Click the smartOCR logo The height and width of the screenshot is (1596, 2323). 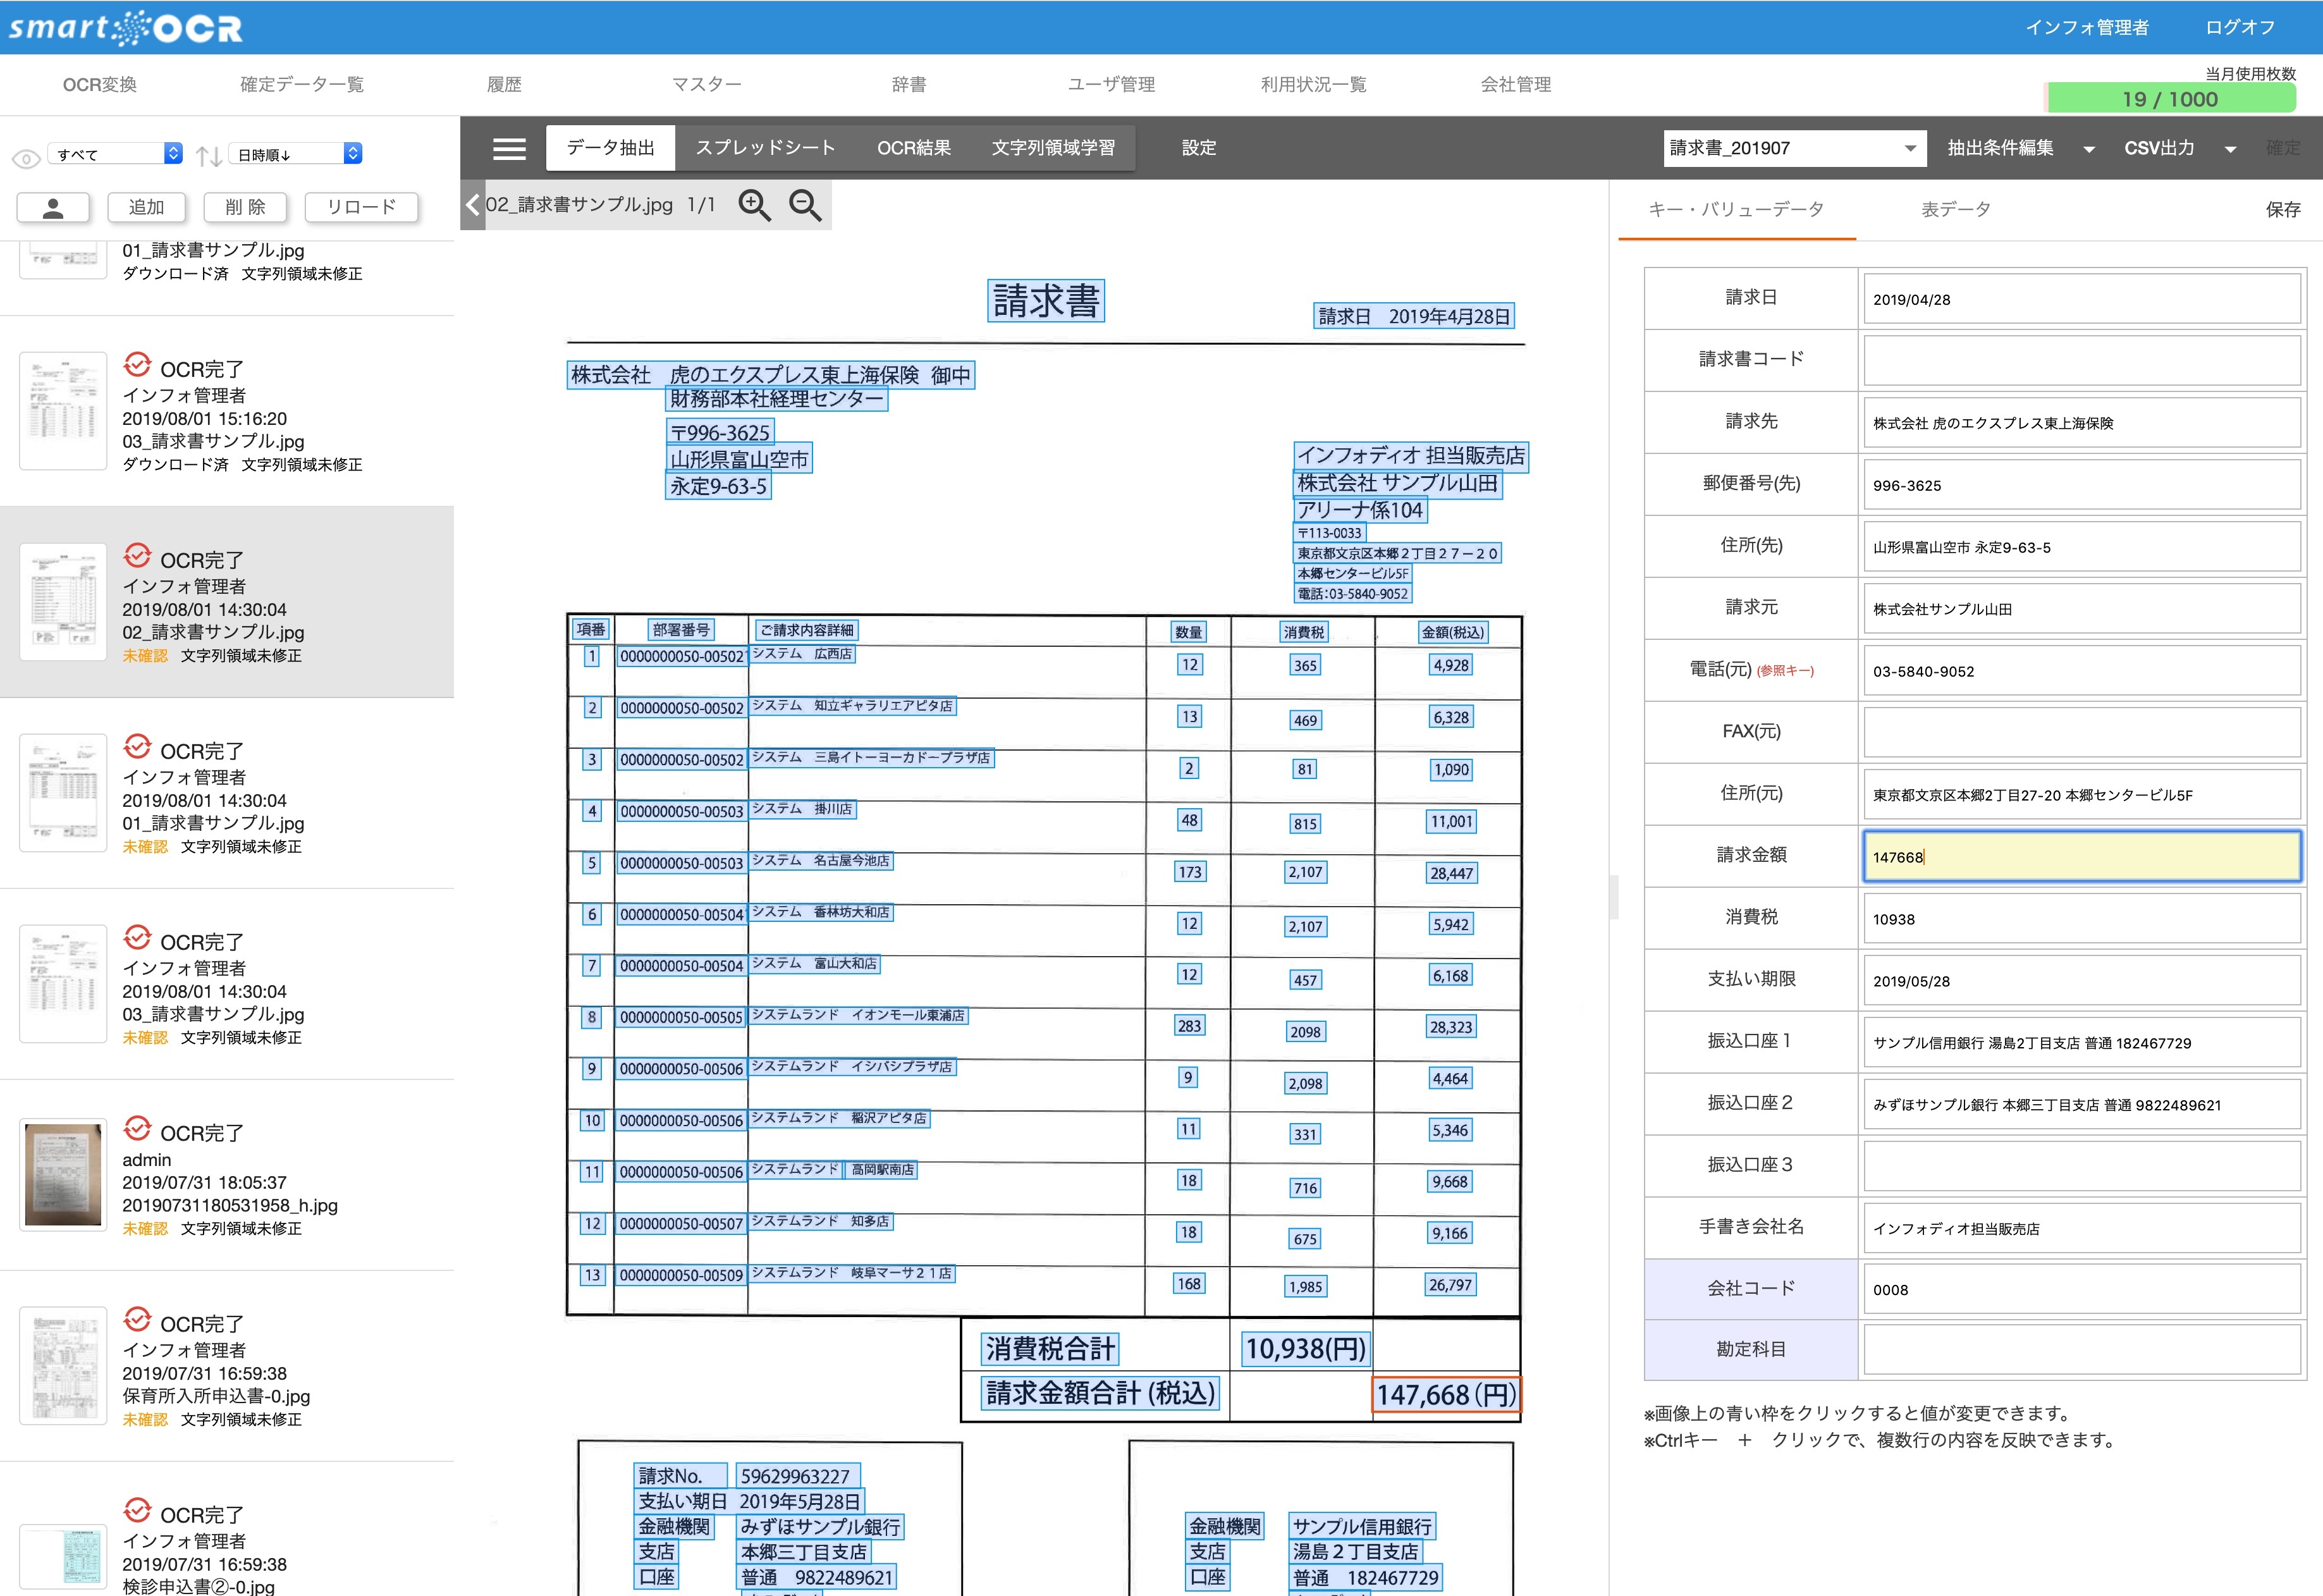coord(126,27)
